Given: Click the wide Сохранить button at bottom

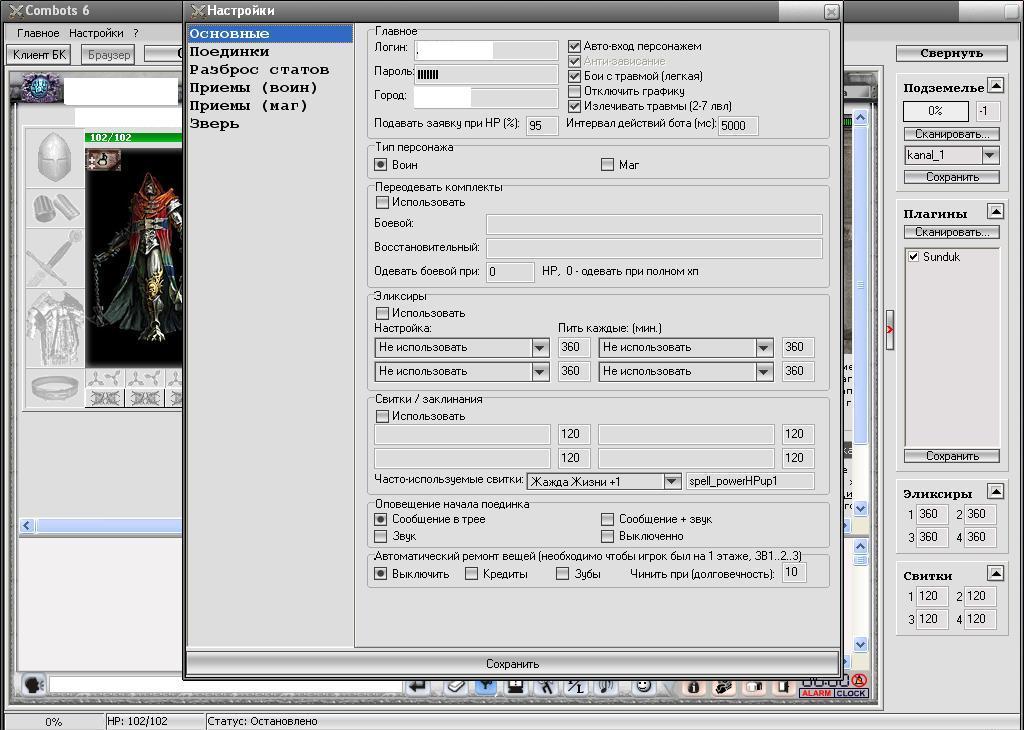Looking at the screenshot, I should pos(512,663).
